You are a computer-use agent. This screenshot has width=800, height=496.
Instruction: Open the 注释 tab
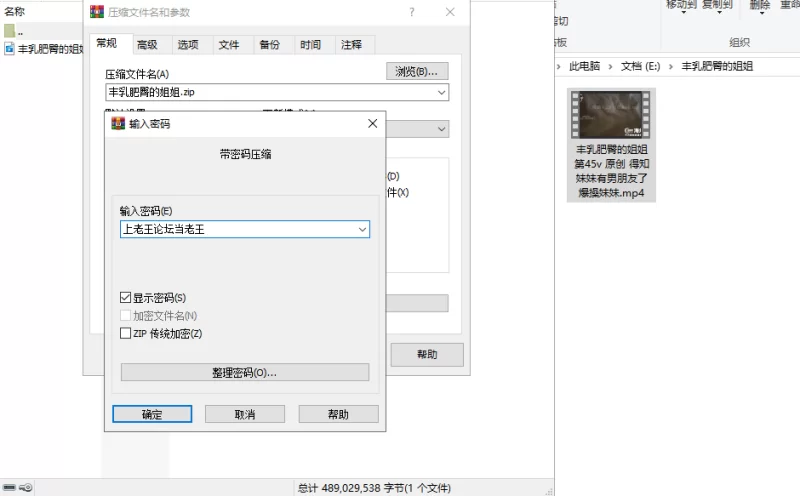click(x=351, y=45)
